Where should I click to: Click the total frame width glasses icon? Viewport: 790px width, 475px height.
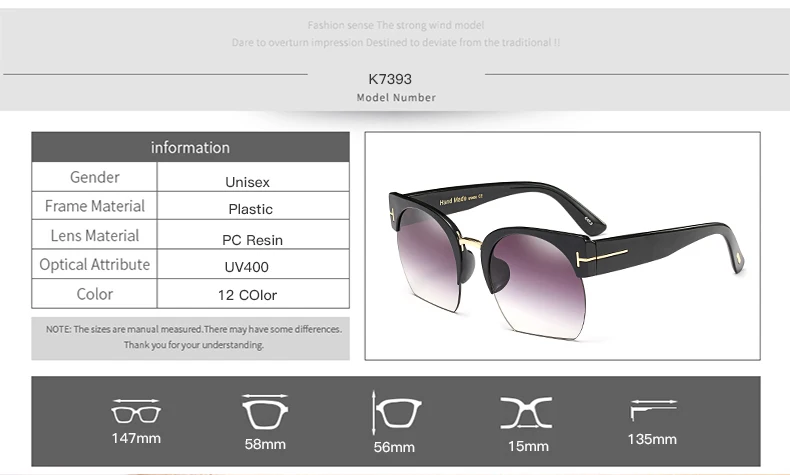pos(136,411)
